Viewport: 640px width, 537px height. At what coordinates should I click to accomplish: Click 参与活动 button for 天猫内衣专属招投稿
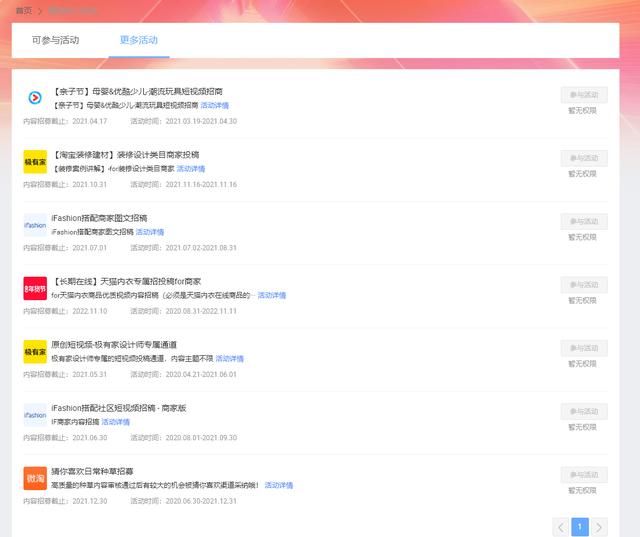tap(584, 284)
